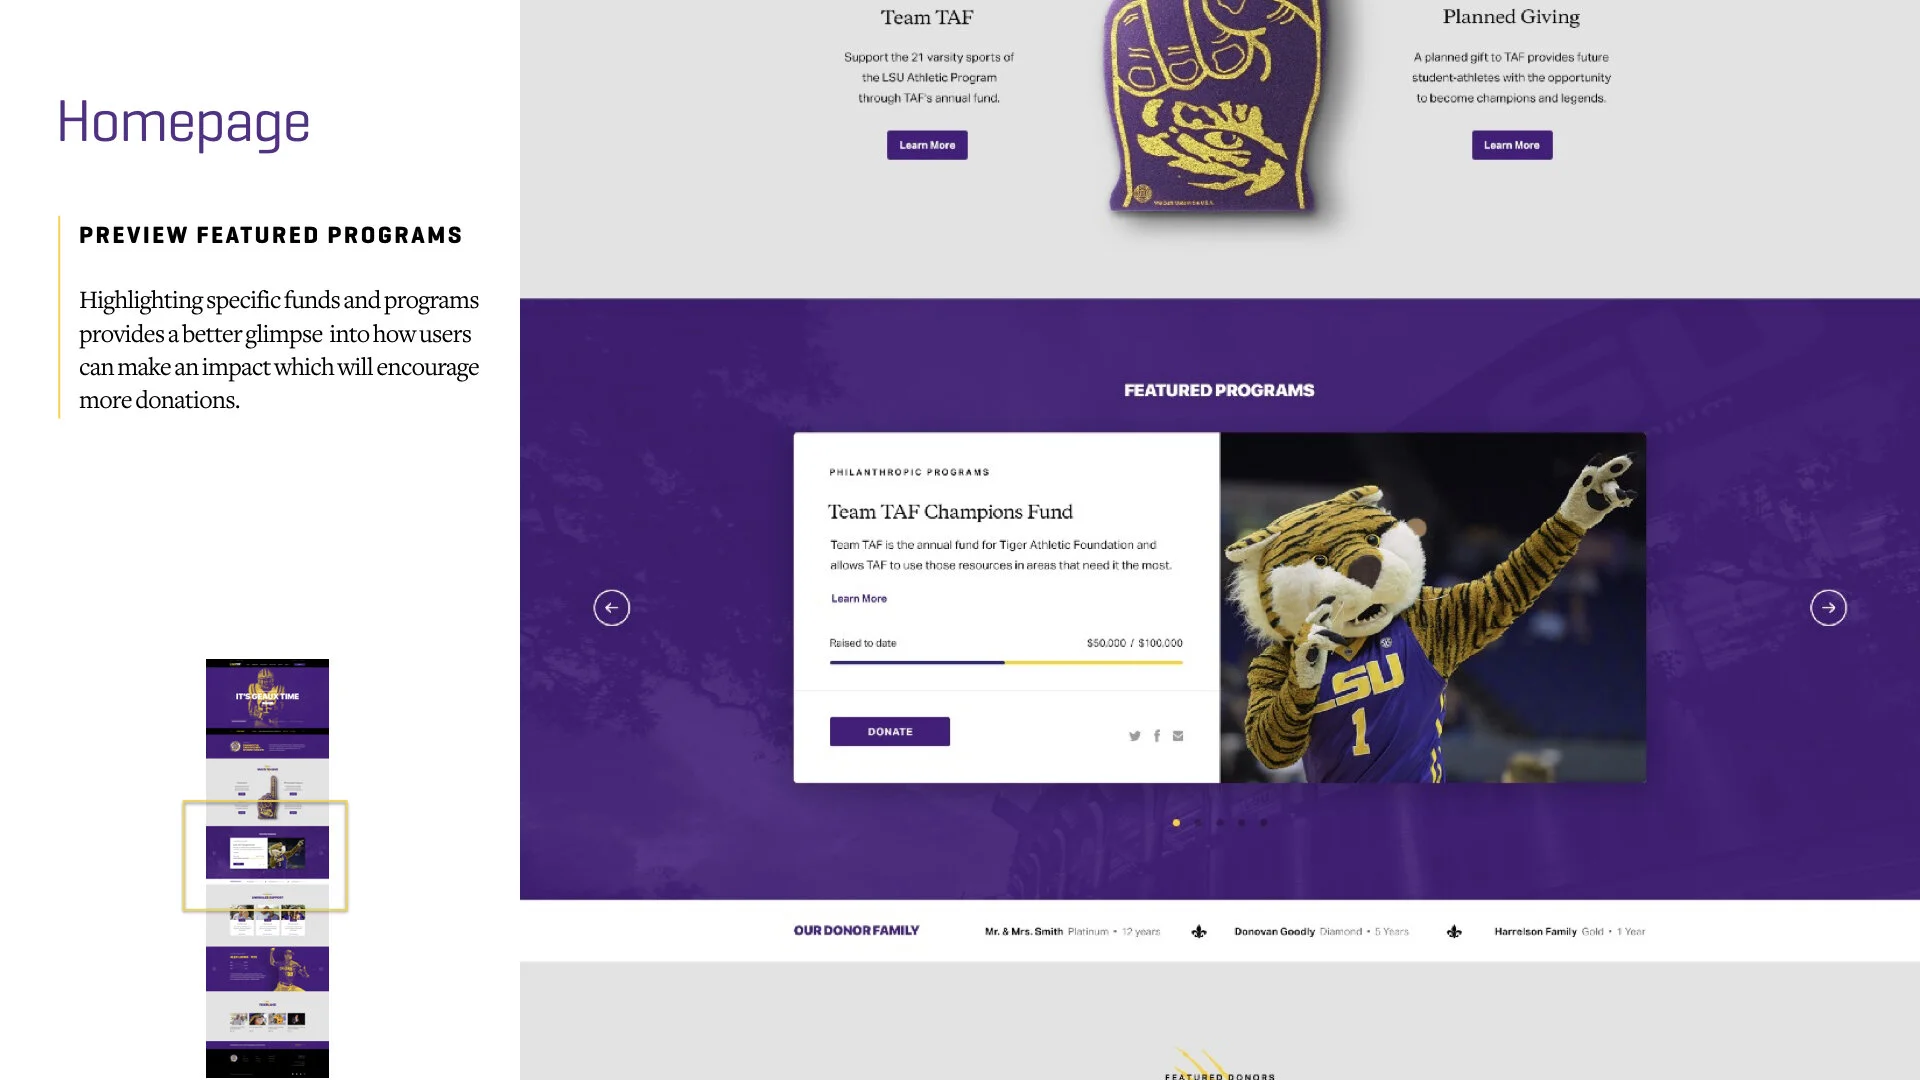Open Learn More link in Champions Fund card
Screen dimensions: 1920x1080
pyautogui.click(x=859, y=599)
